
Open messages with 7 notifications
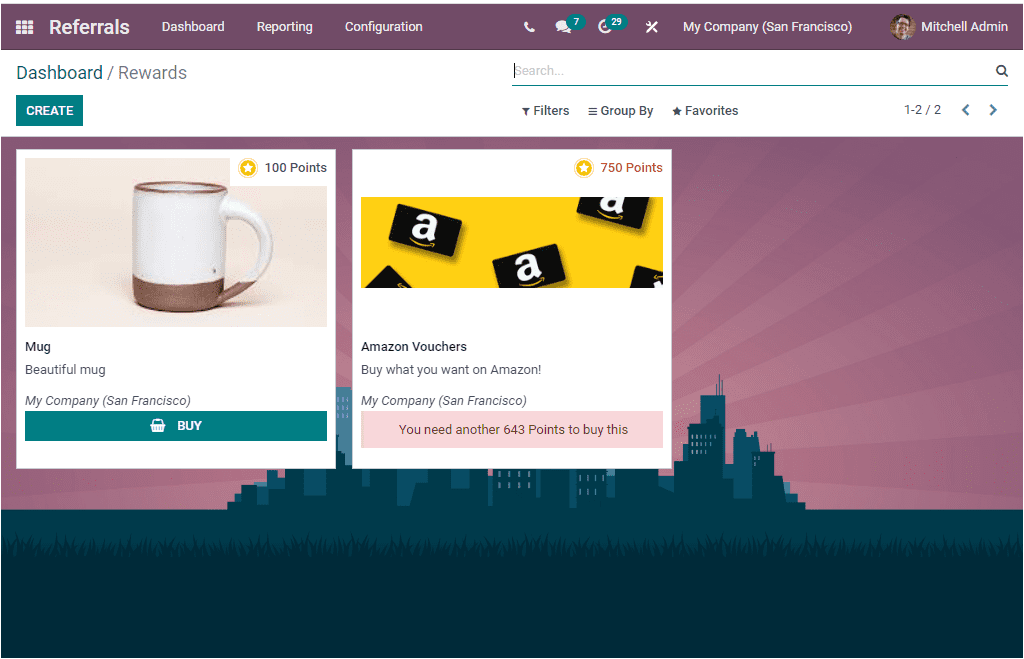[x=562, y=26]
